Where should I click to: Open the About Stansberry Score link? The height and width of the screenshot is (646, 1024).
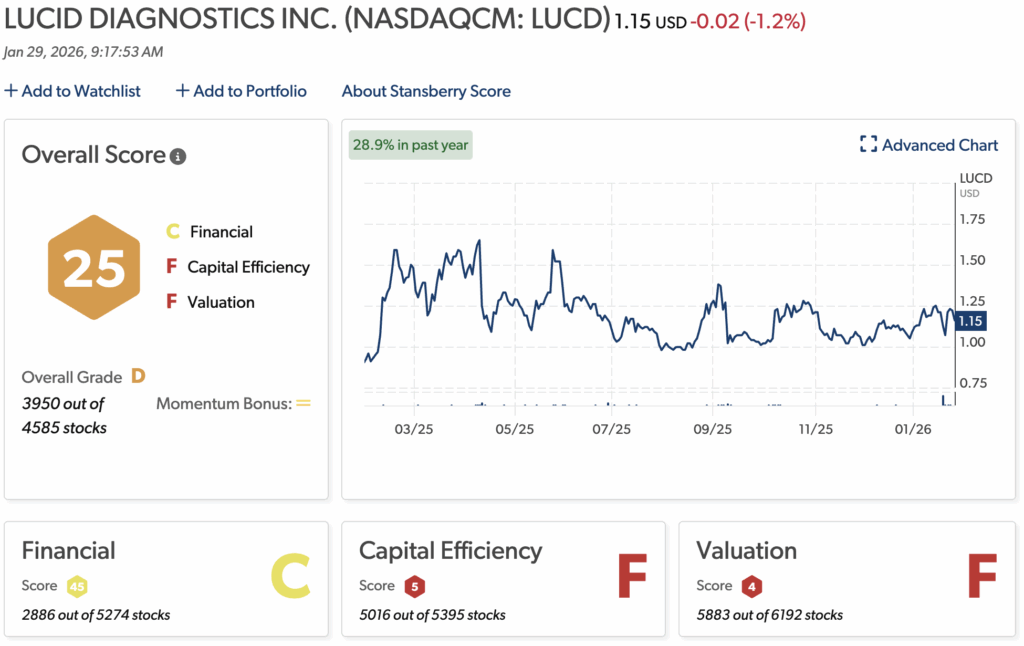pos(426,91)
